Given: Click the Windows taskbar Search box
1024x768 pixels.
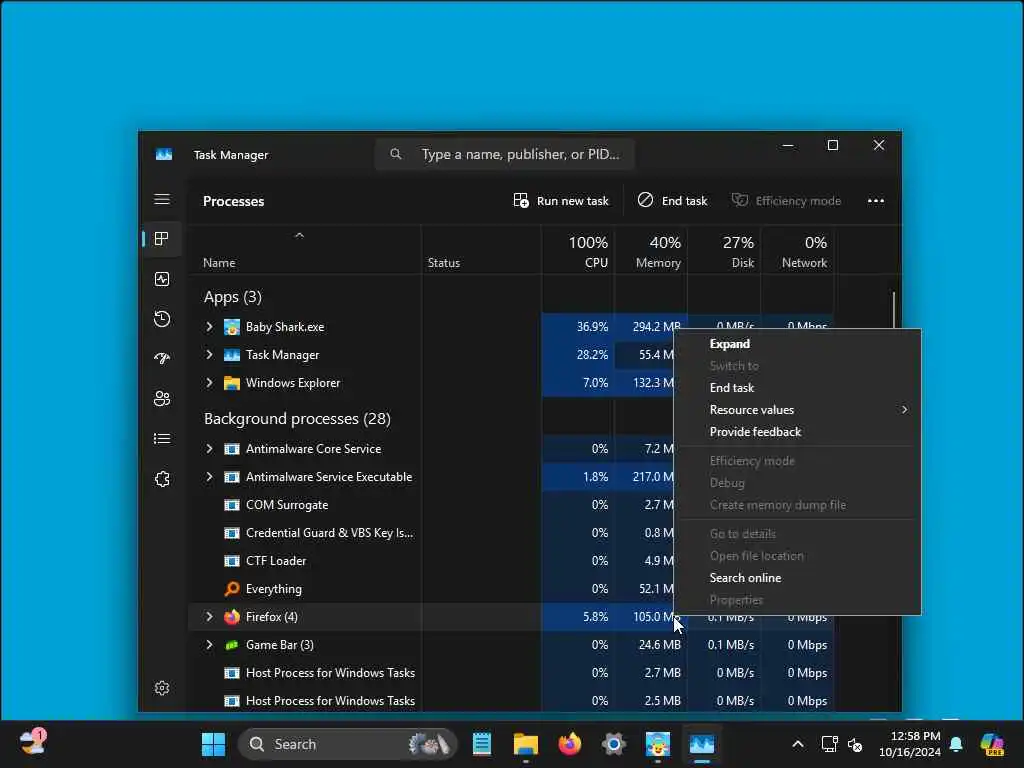Looking at the screenshot, I should 347,744.
